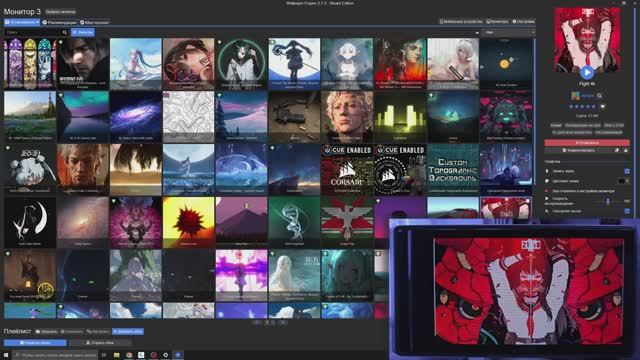The width and height of the screenshot is (640, 360).
Task: Select the crescent moon black wallpaper thumbnail
Action: 30,222
